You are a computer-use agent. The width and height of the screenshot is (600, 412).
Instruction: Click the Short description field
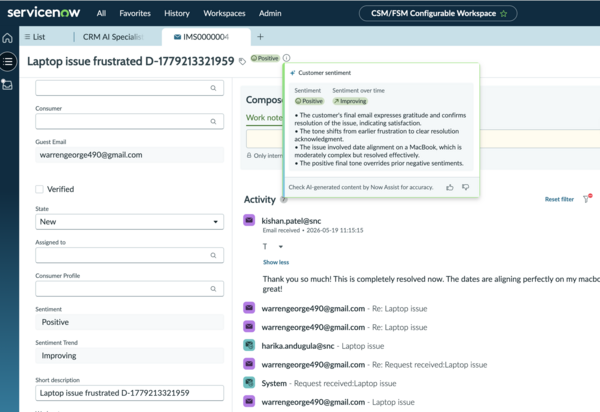tap(129, 393)
